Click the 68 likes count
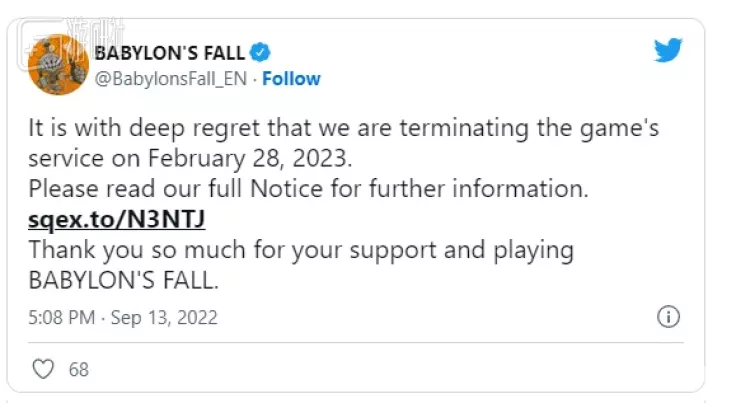The height and width of the screenshot is (403, 750). [79, 370]
